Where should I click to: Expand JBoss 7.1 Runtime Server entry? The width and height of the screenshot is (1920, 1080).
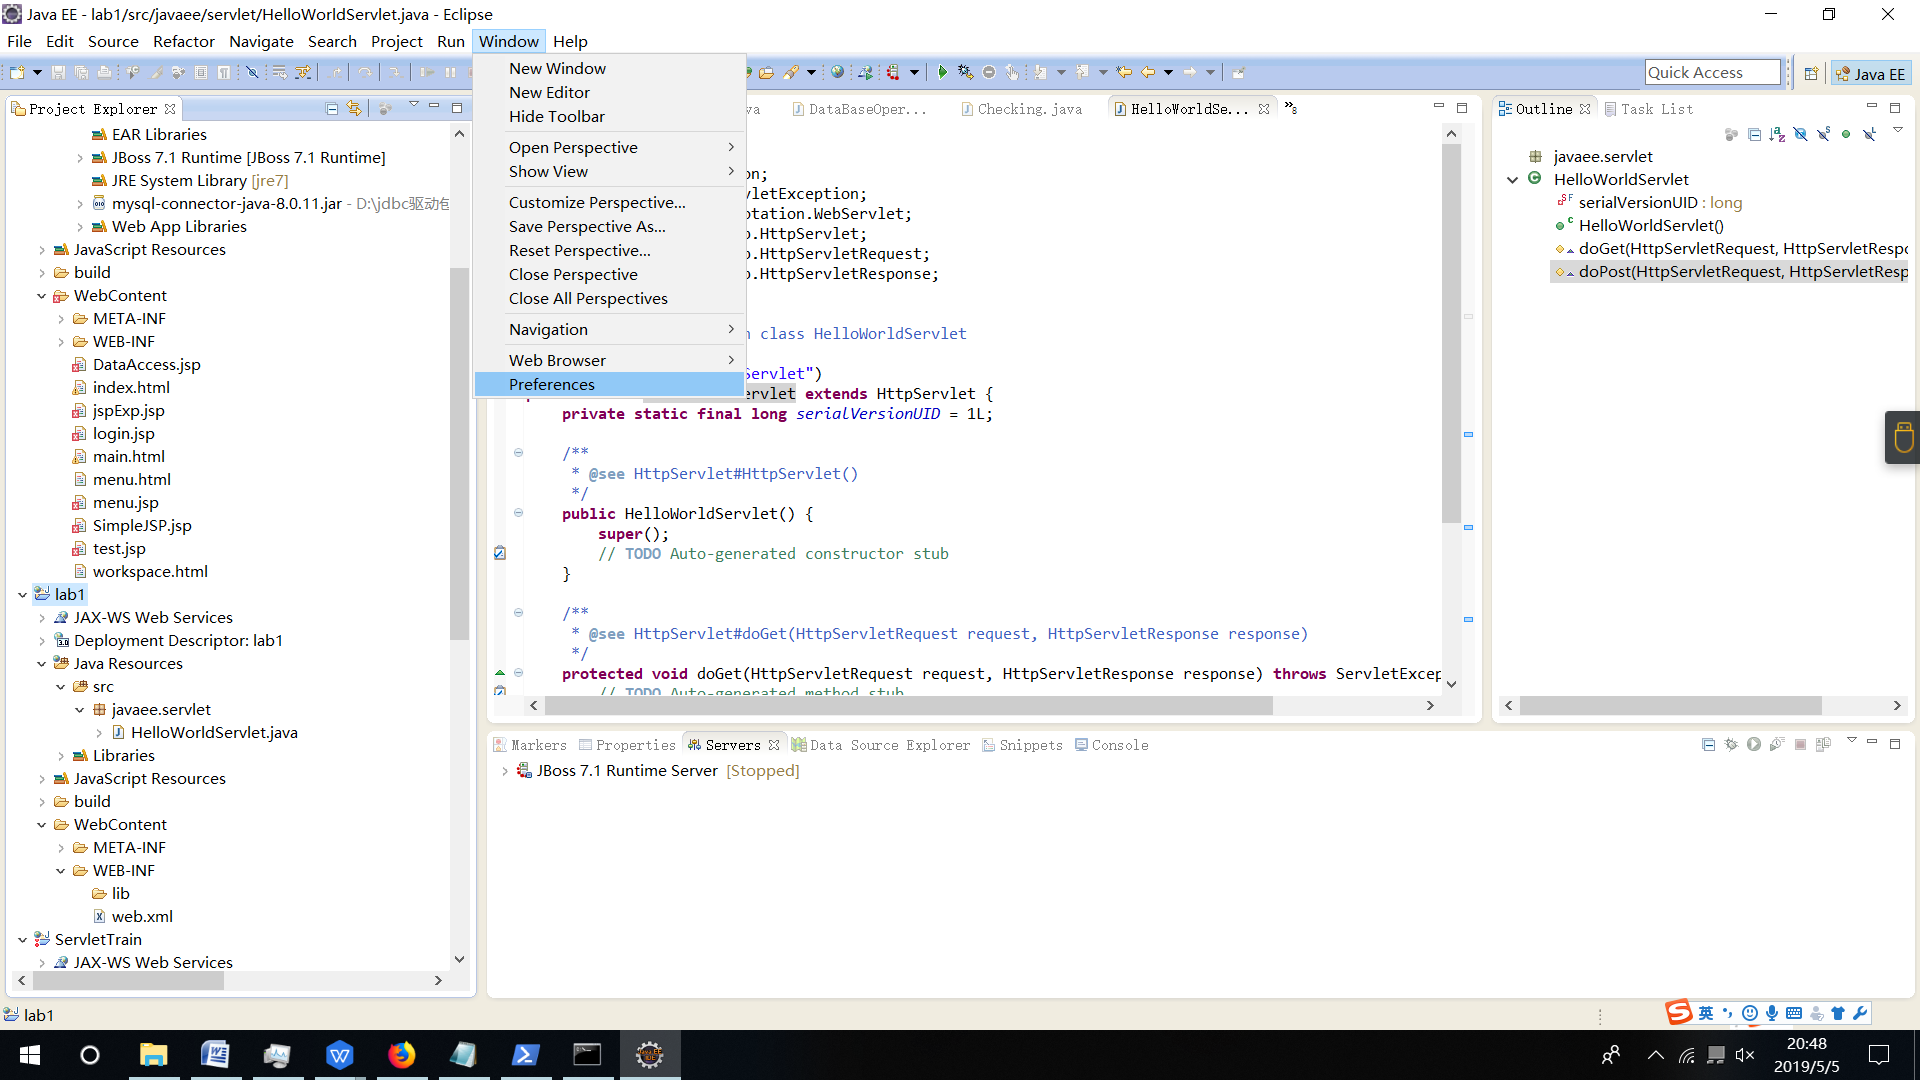(x=504, y=771)
